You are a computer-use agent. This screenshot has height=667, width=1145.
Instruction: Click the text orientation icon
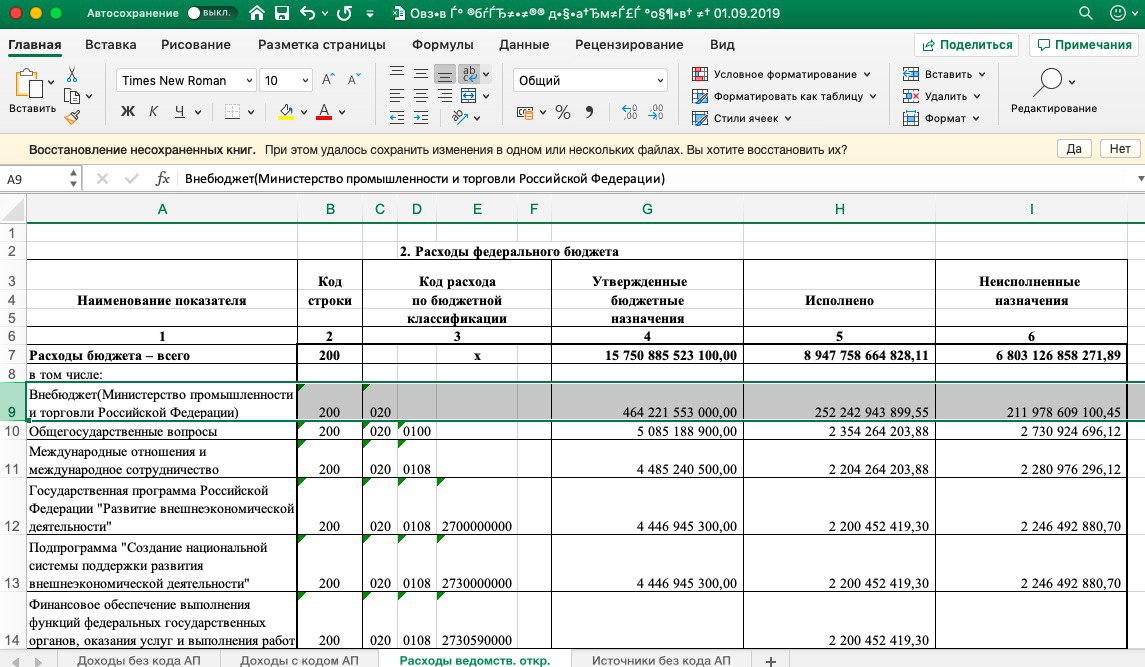pos(459,118)
